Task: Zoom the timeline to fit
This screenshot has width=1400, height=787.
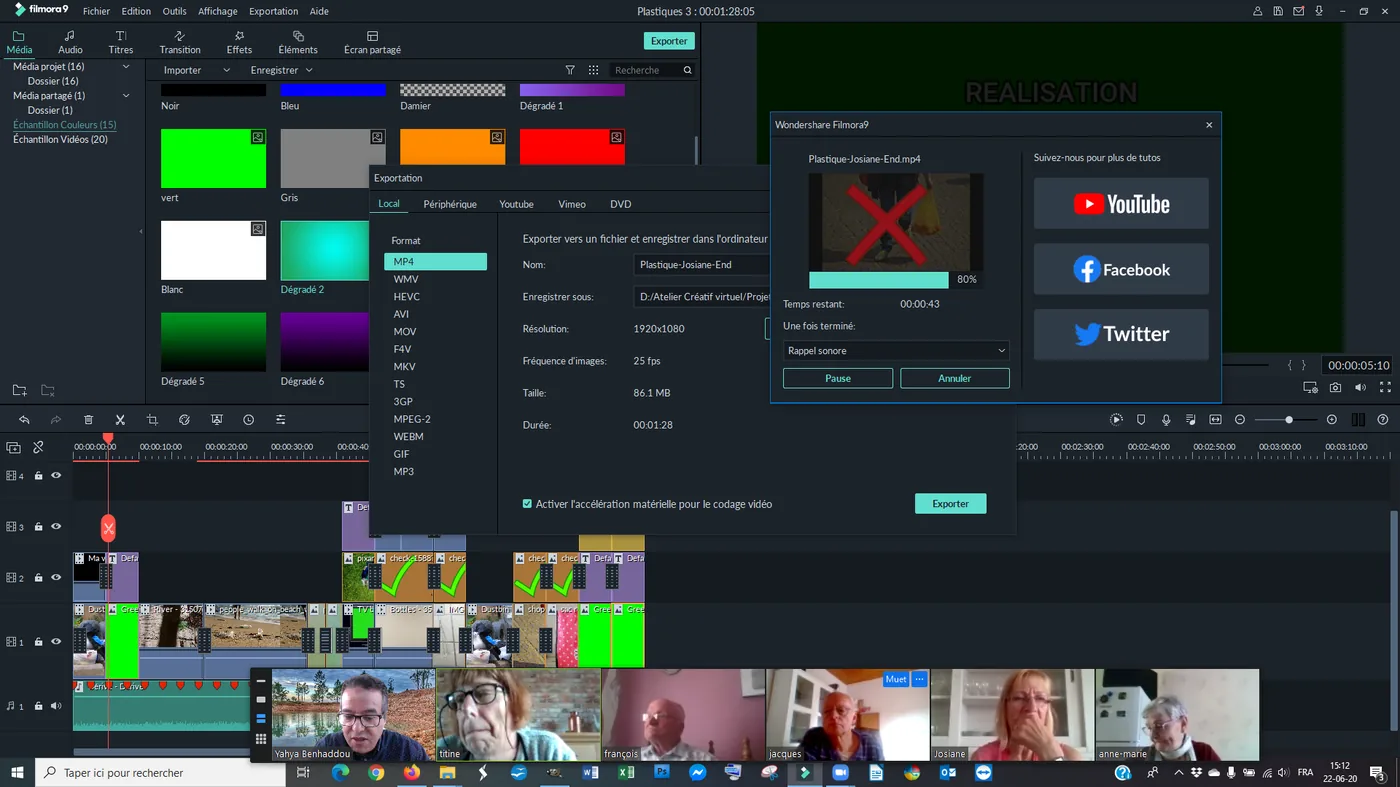Action: point(1215,420)
